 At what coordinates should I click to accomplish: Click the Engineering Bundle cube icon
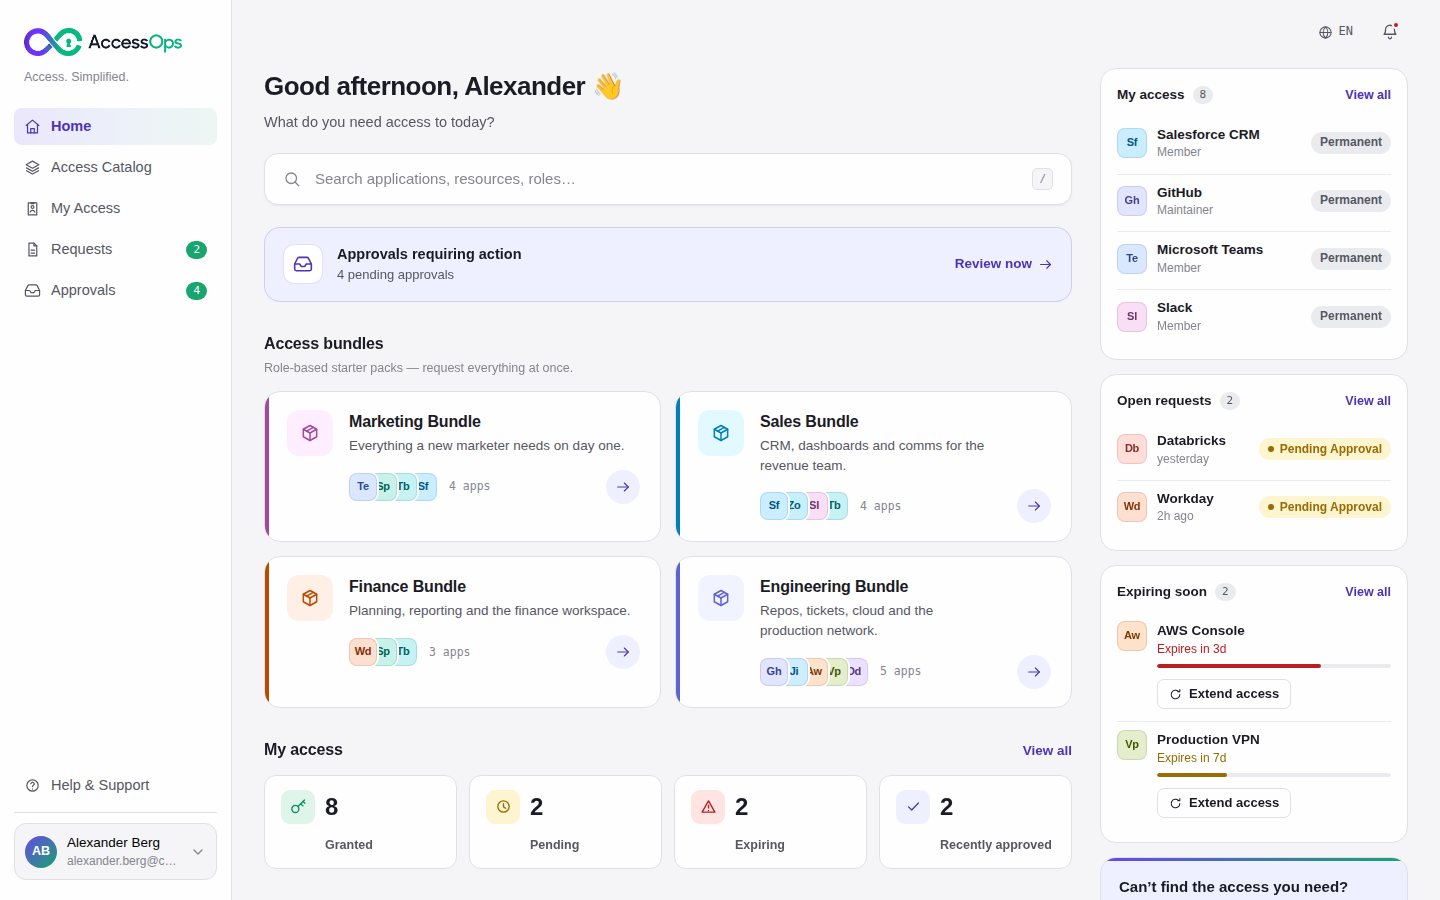[721, 598]
